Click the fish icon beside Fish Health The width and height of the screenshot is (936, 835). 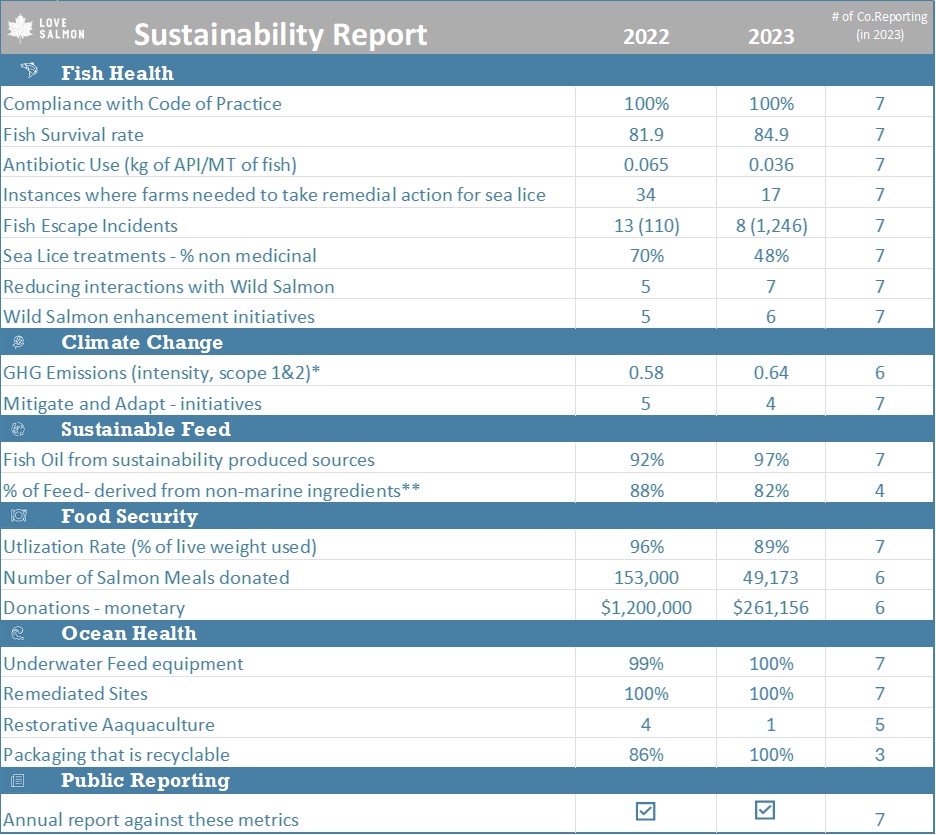29,72
